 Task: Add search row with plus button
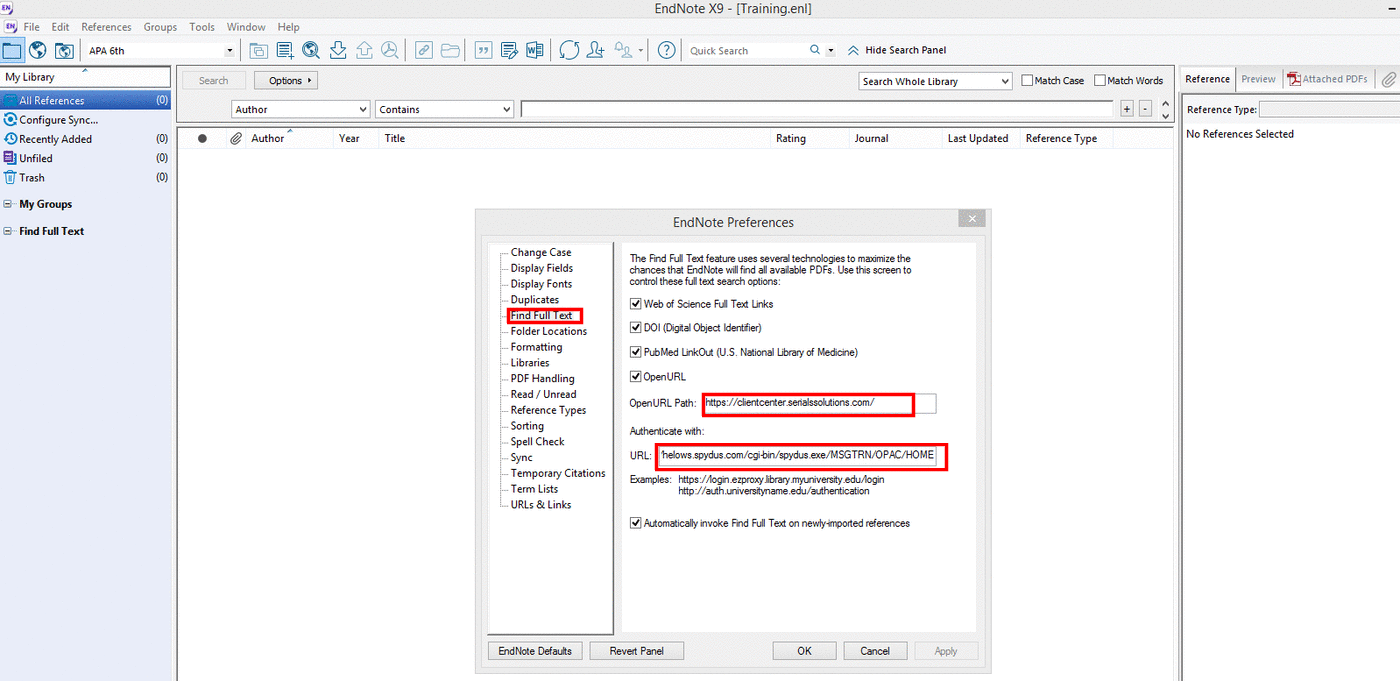pyautogui.click(x=1127, y=109)
